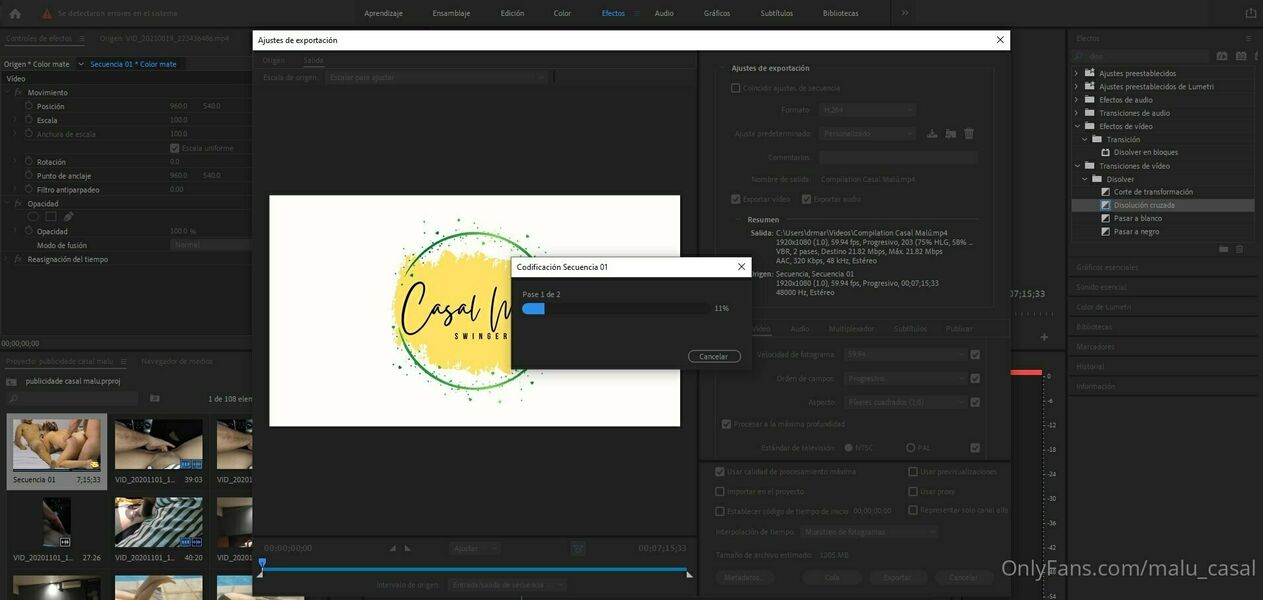Open the Escala de origen dropdown
The width and height of the screenshot is (1263, 600).
(437, 77)
